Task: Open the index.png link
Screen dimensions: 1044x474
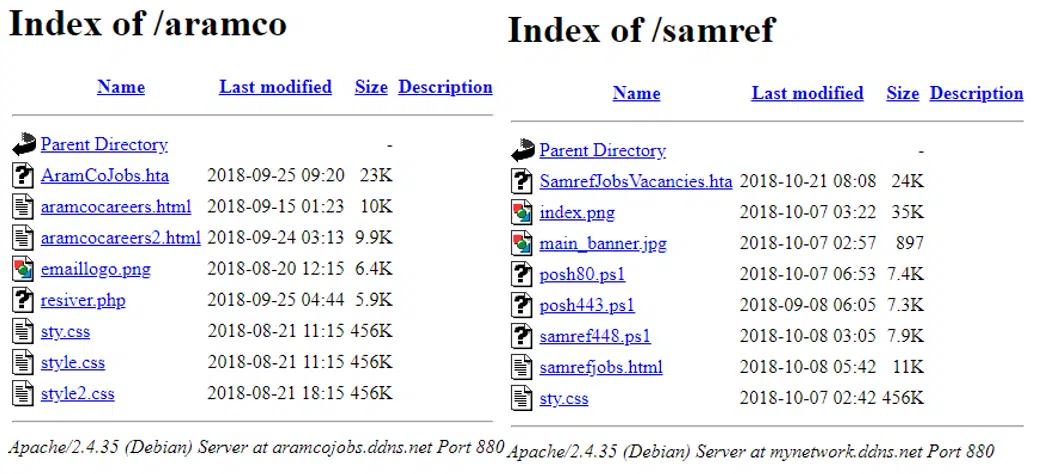Action: (577, 212)
